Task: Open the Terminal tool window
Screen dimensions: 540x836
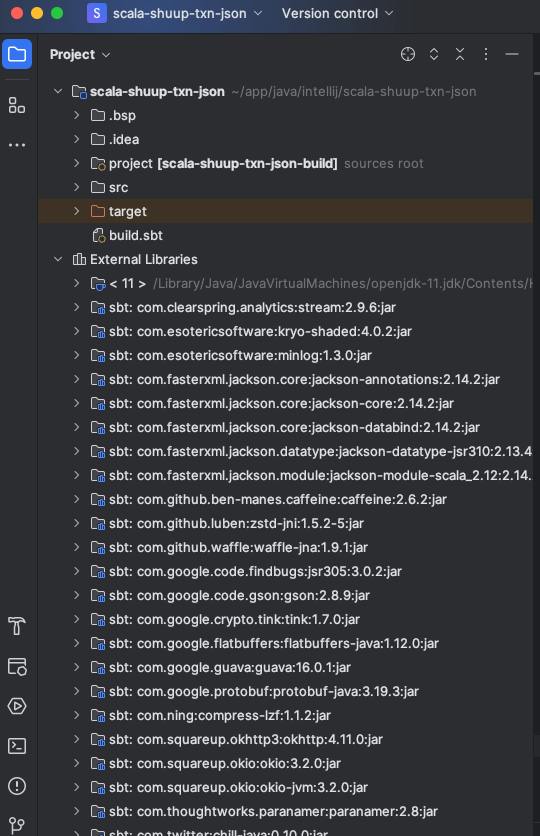Action: pos(17,746)
